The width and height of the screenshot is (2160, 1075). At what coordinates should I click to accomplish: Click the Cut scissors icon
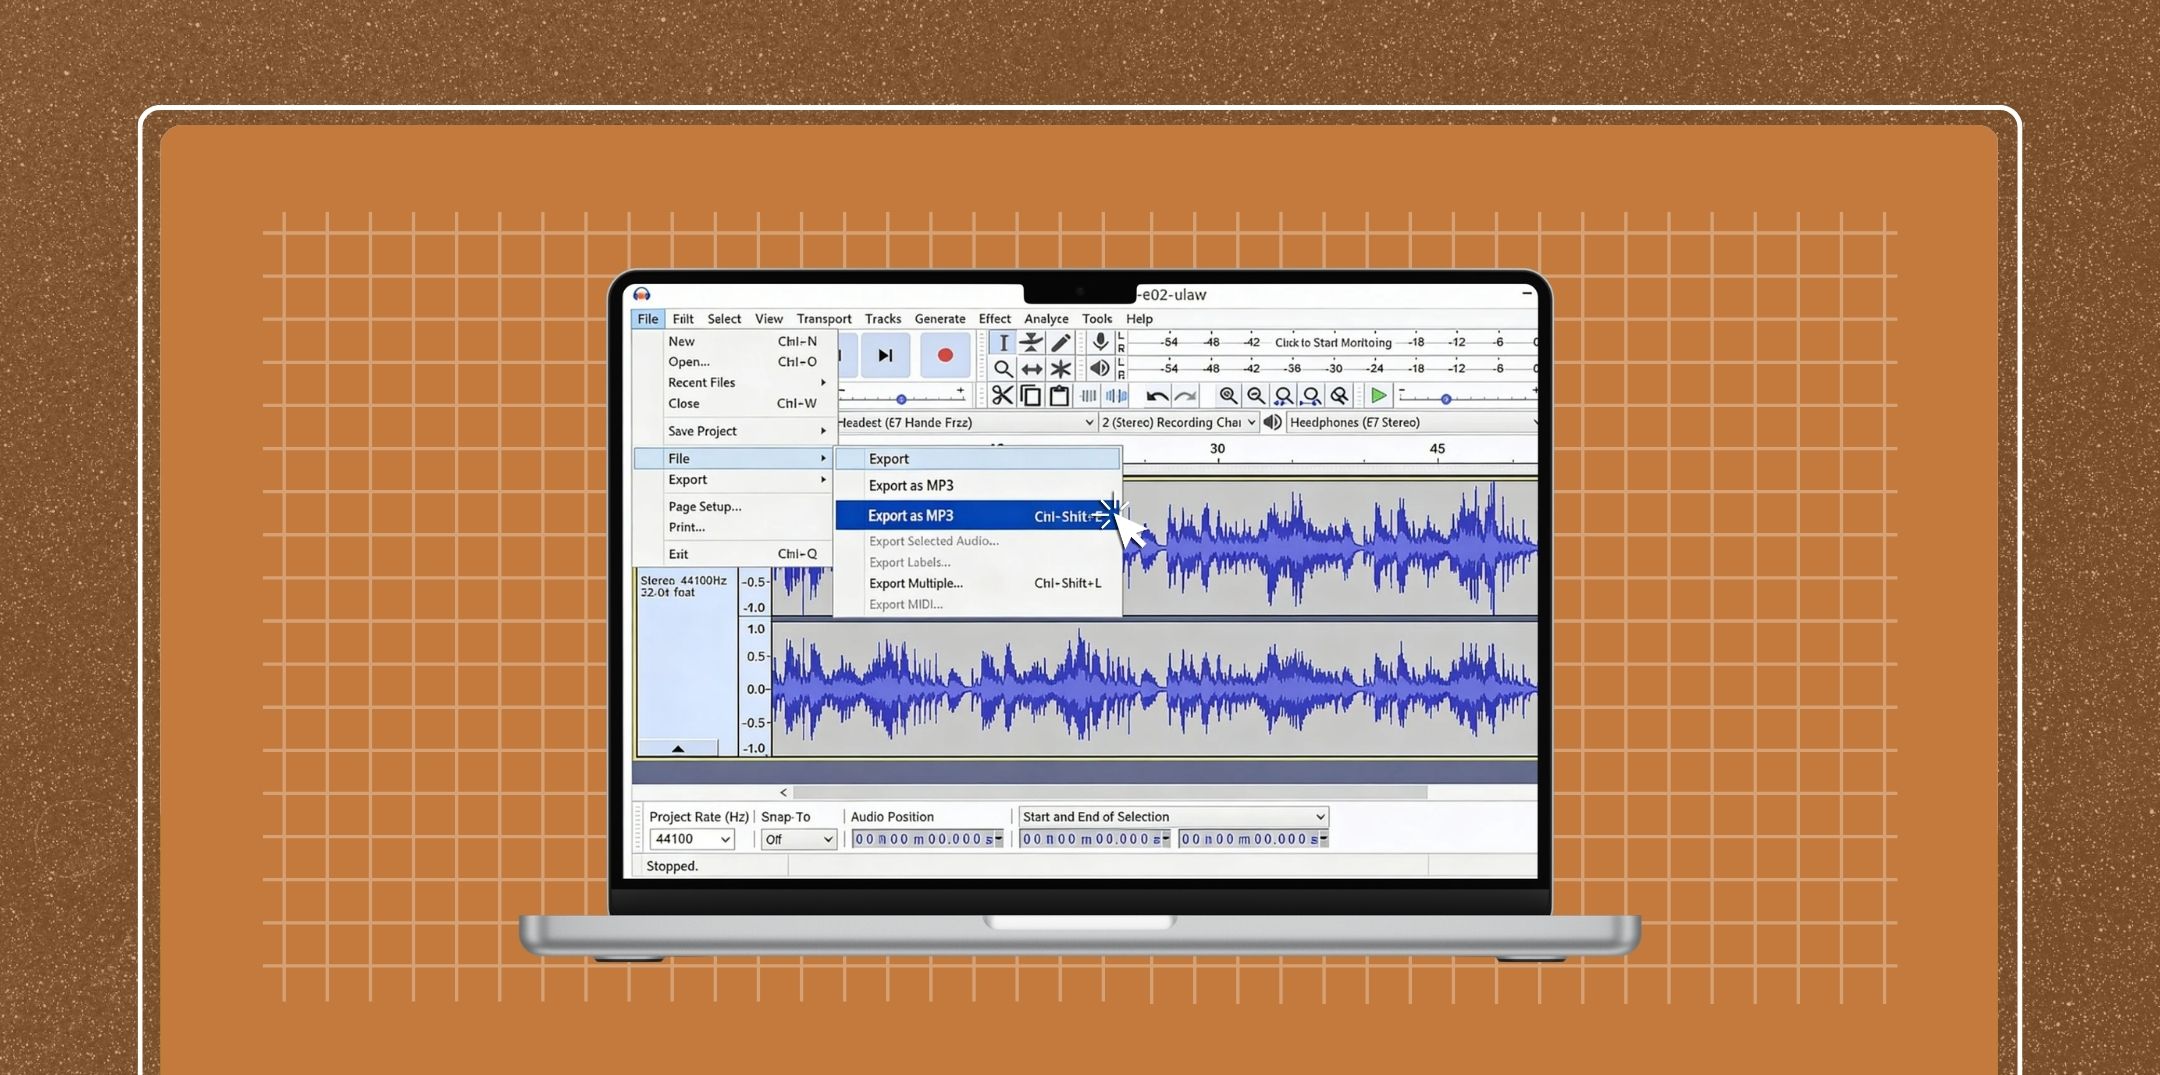[x=1004, y=394]
